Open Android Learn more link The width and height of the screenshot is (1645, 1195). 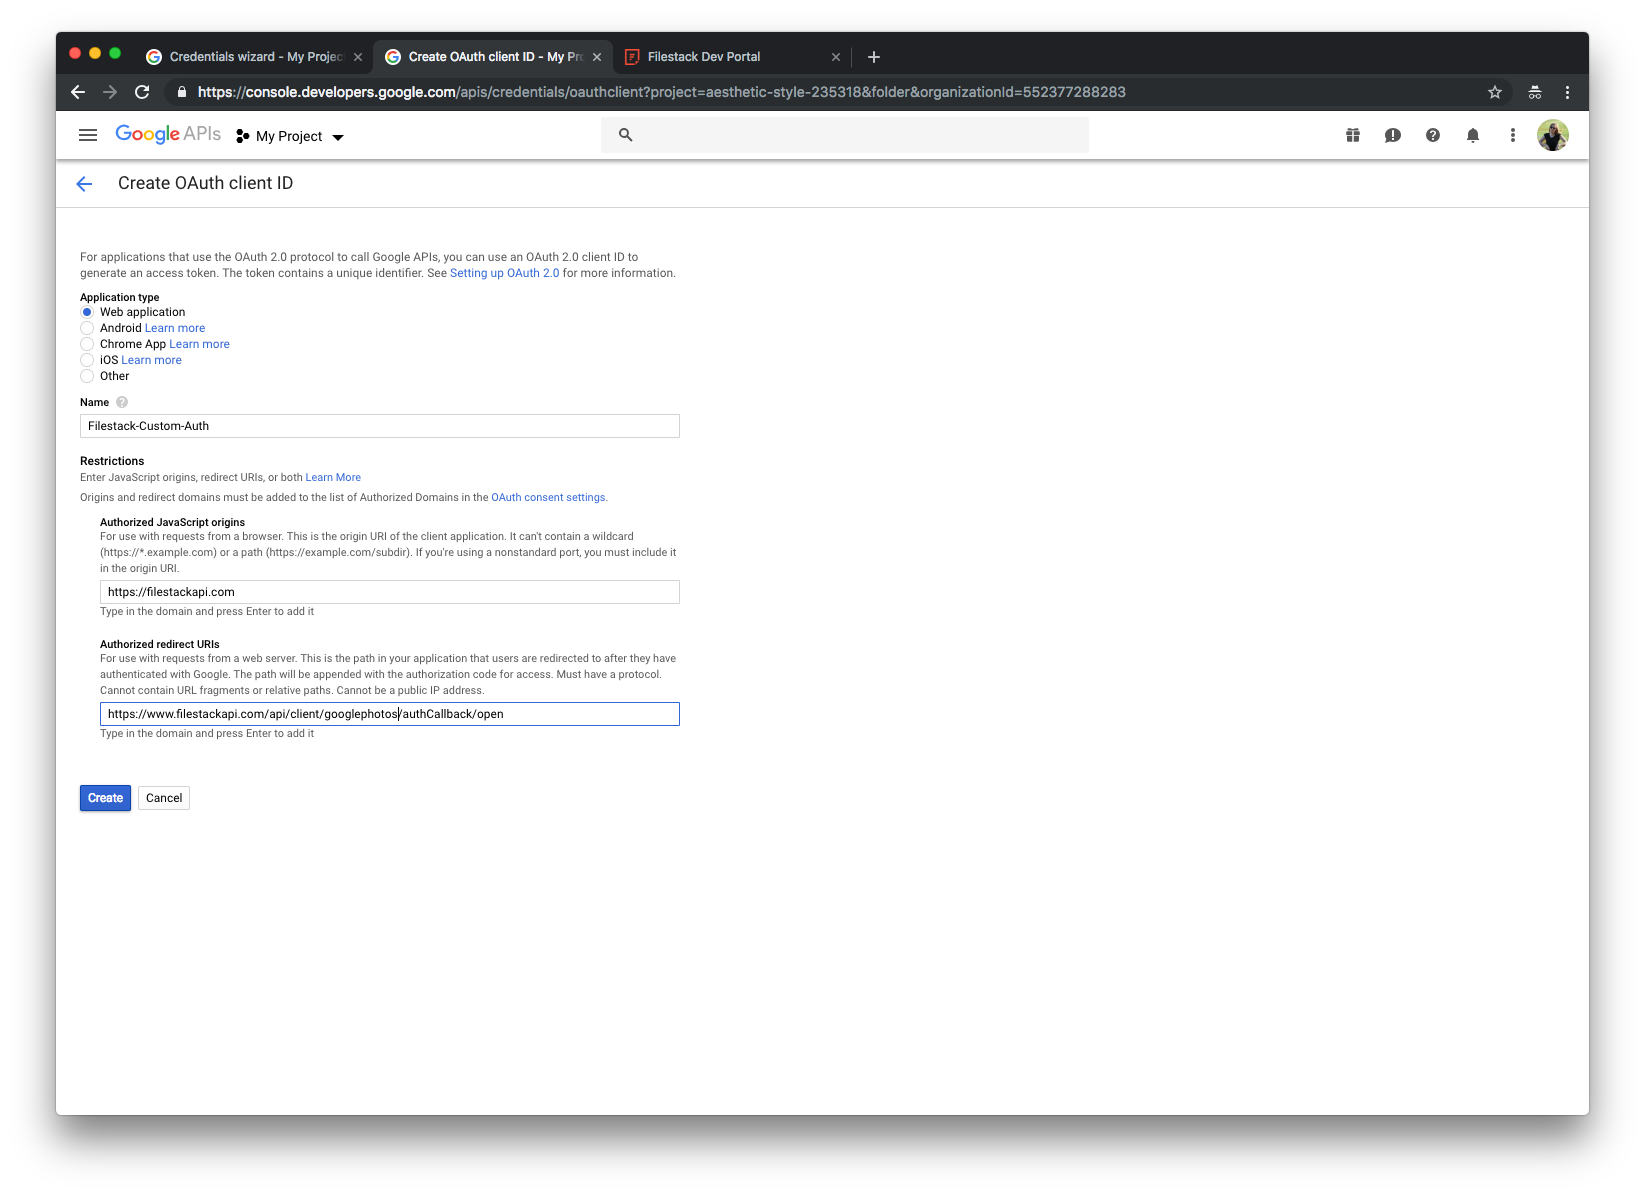[175, 328]
